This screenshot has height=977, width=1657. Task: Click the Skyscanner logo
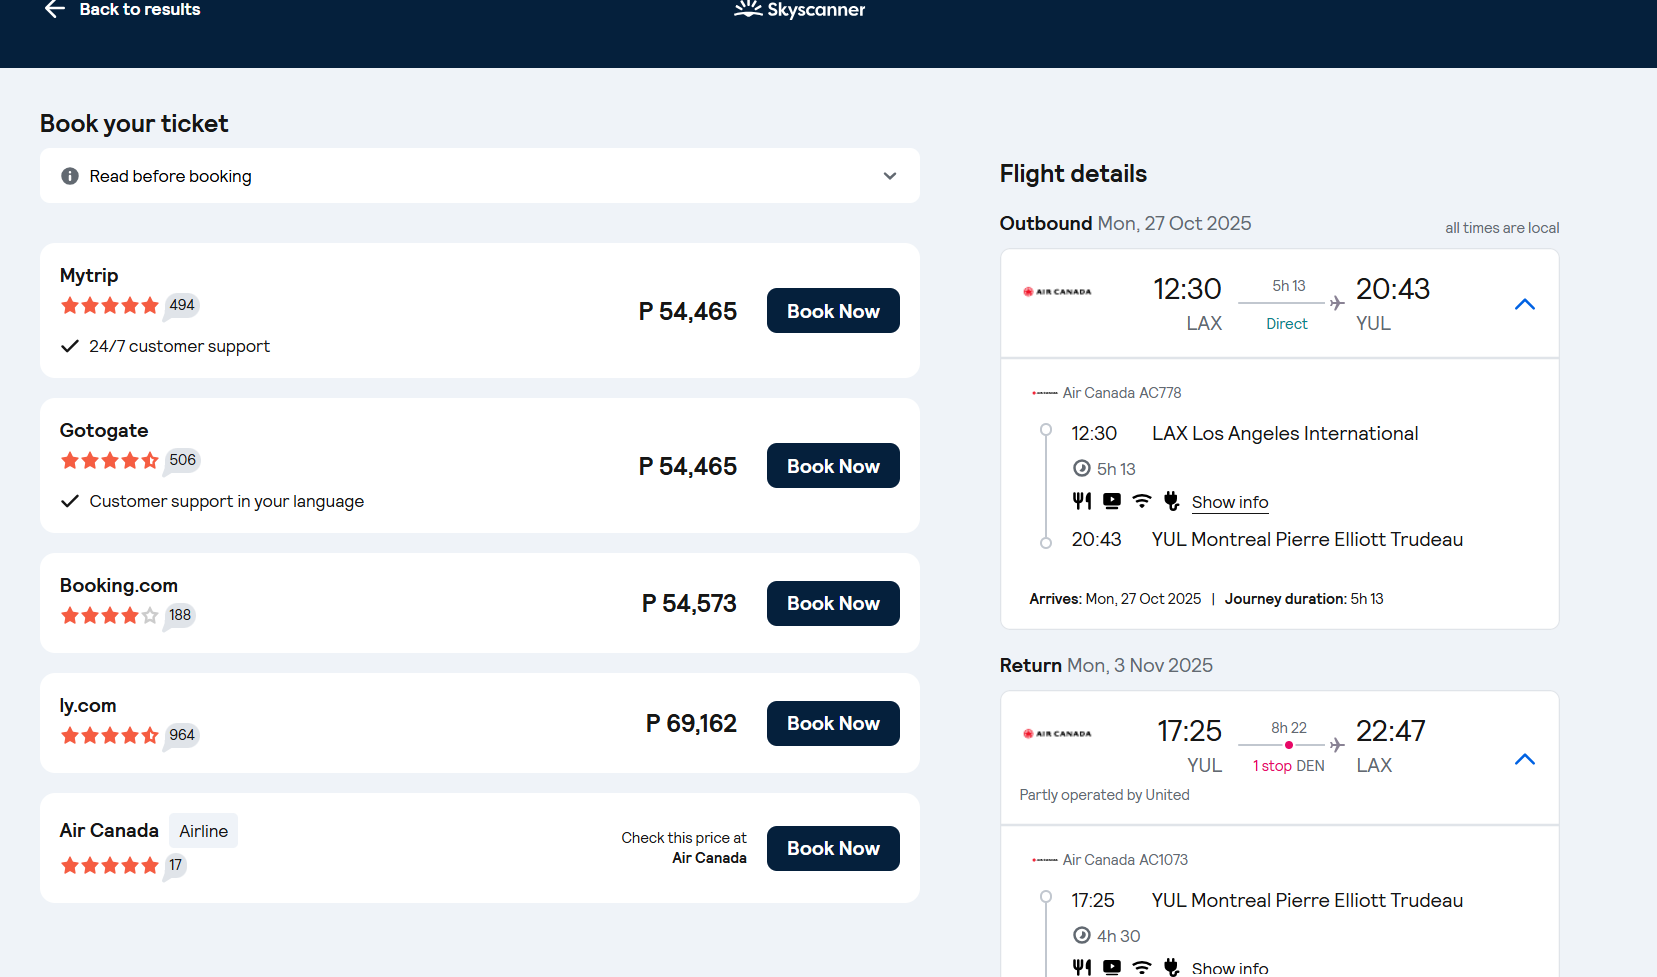click(800, 10)
